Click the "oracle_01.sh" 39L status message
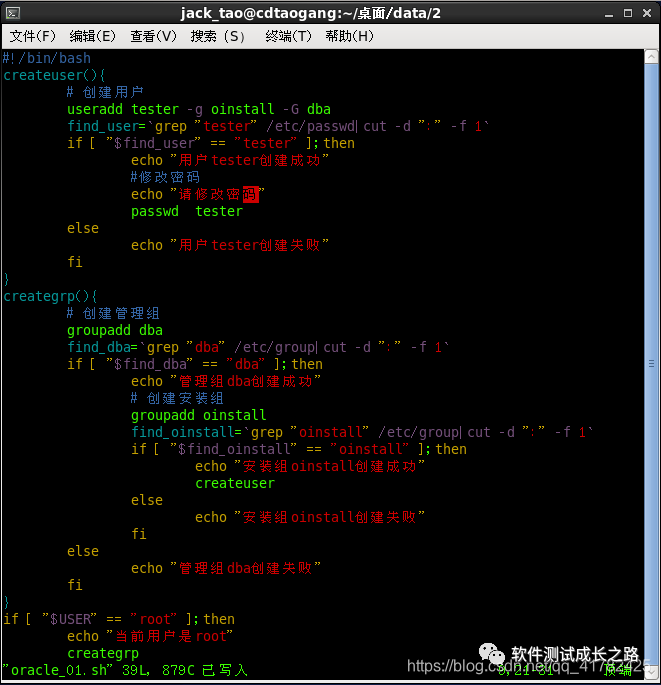 [x=125, y=670]
